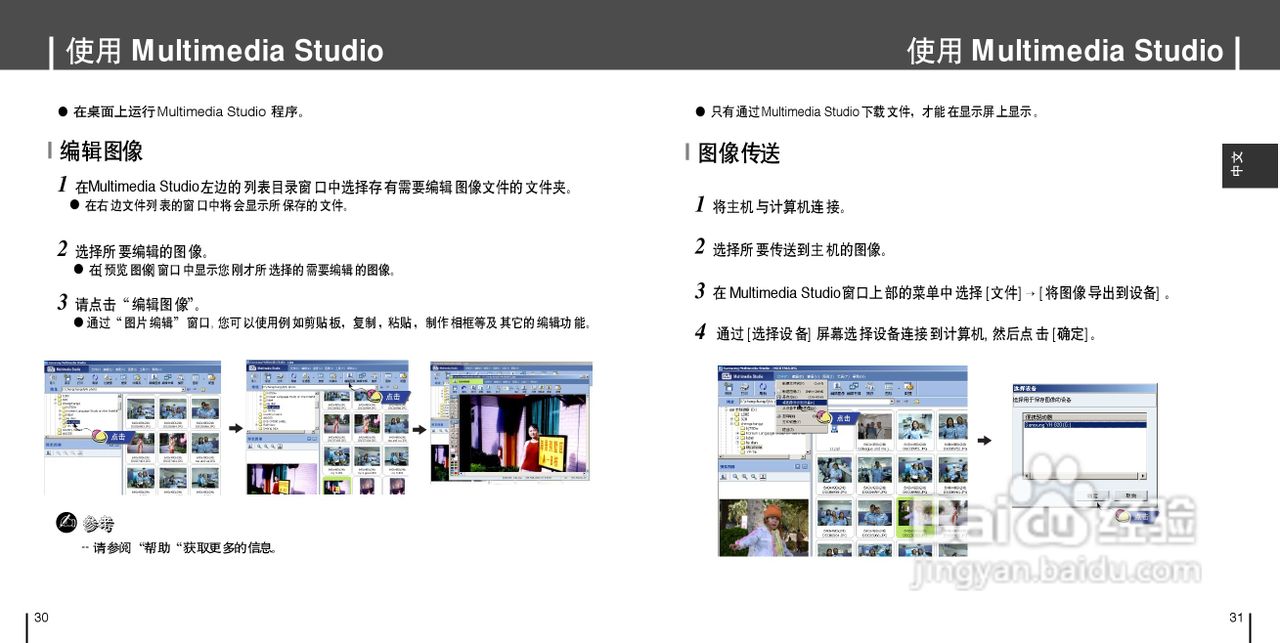The width and height of the screenshot is (1280, 643).
Task: Click the Edit Image toolbar icon in page 30's second screenshot
Action: (350, 376)
